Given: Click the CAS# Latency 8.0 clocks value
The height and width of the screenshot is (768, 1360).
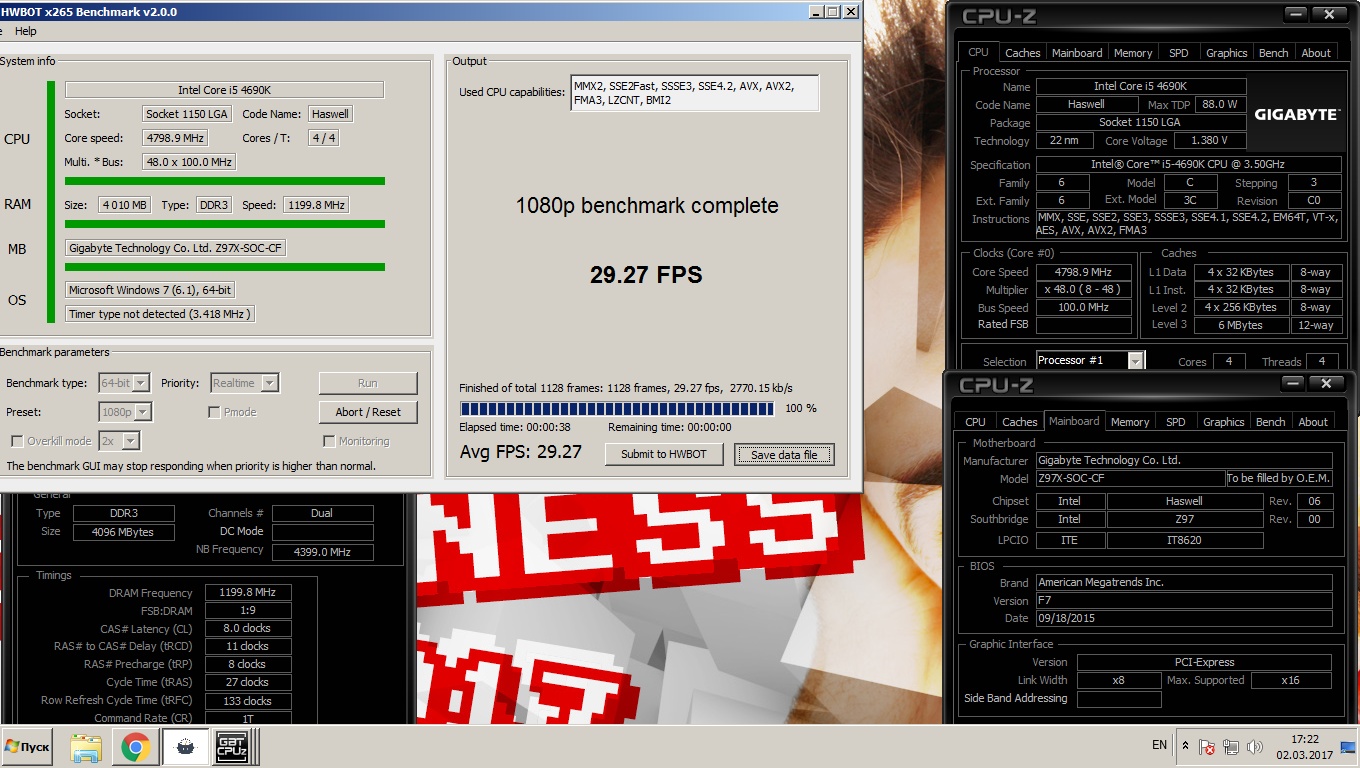Looking at the screenshot, I should click(x=248, y=628).
